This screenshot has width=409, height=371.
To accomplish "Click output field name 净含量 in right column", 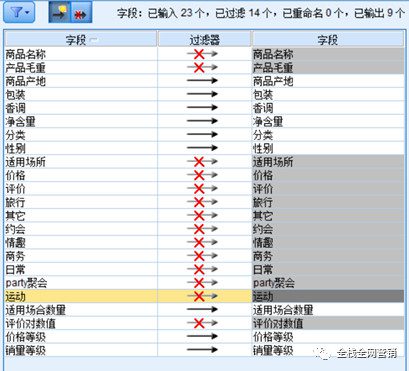I will pos(268,121).
